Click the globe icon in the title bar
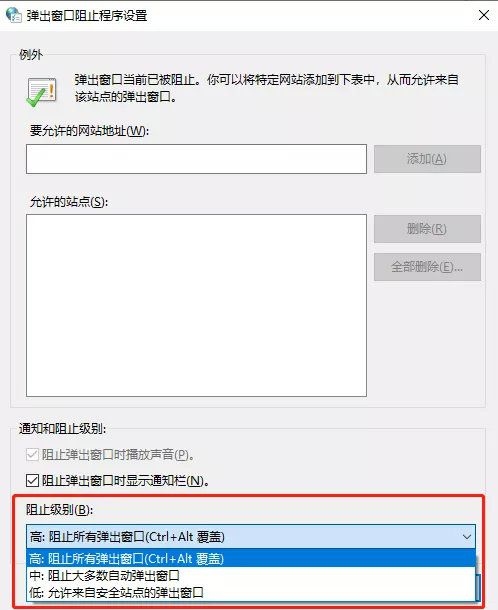The height and width of the screenshot is (610, 498). pos(14,15)
